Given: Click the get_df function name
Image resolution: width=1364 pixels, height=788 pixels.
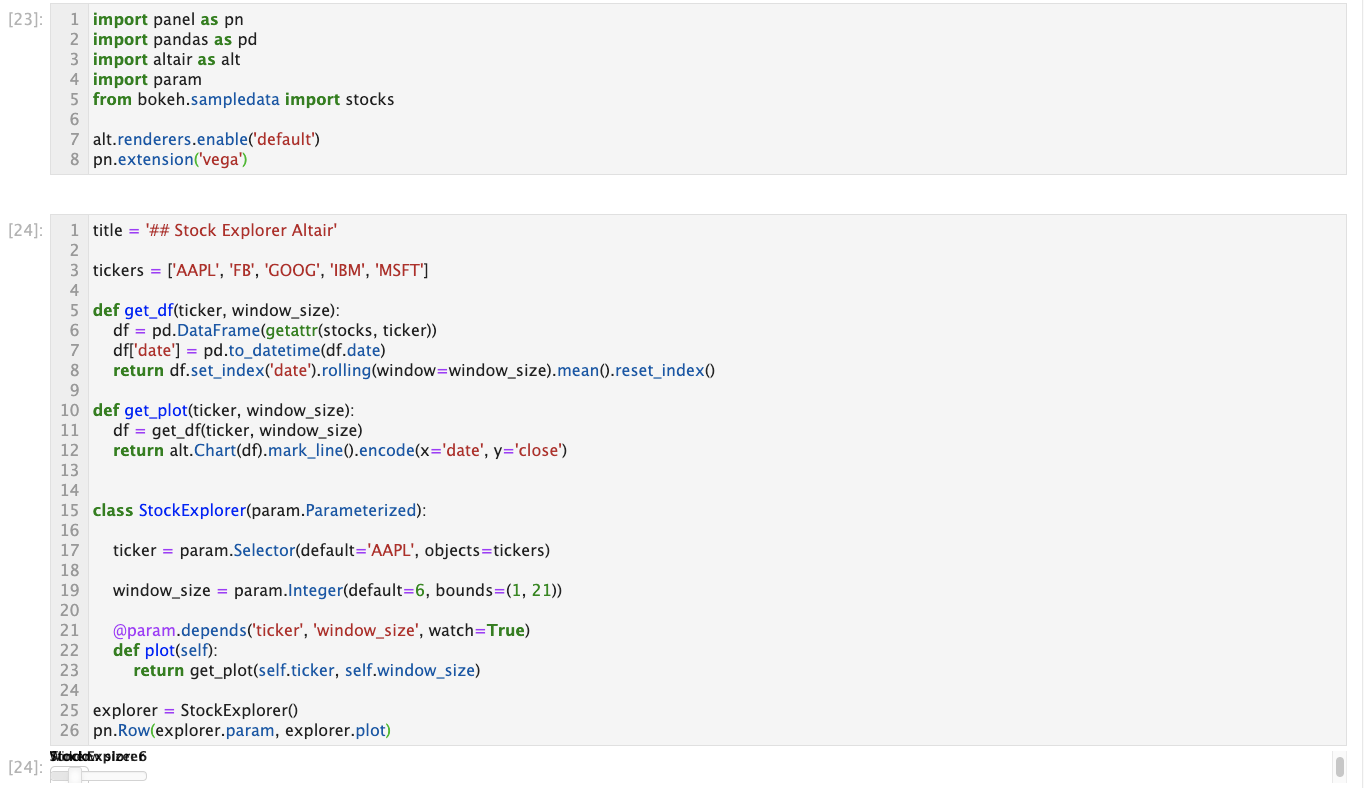Looking at the screenshot, I should [148, 309].
